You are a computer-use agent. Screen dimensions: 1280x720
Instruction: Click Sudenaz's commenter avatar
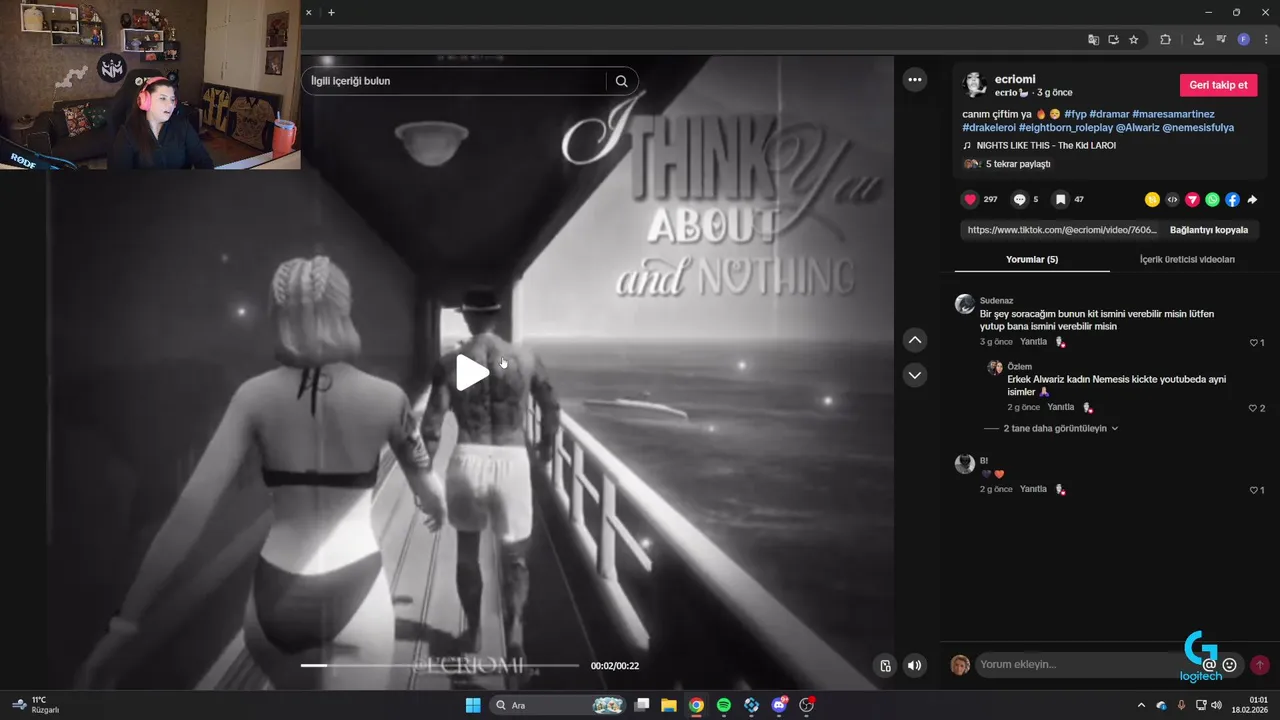click(965, 304)
